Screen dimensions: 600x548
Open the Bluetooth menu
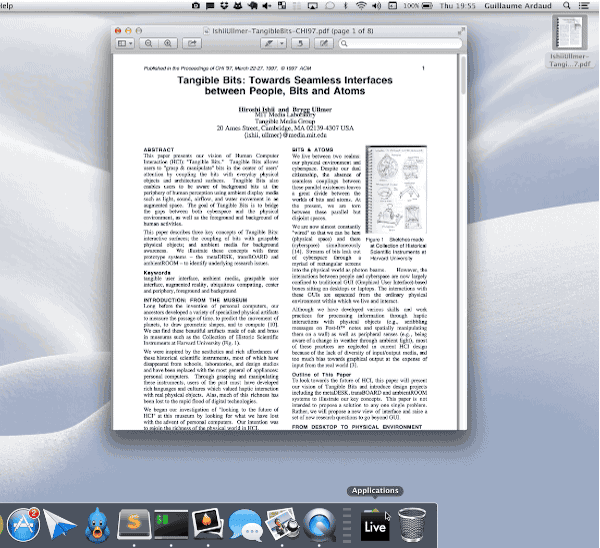pyautogui.click(x=345, y=6)
